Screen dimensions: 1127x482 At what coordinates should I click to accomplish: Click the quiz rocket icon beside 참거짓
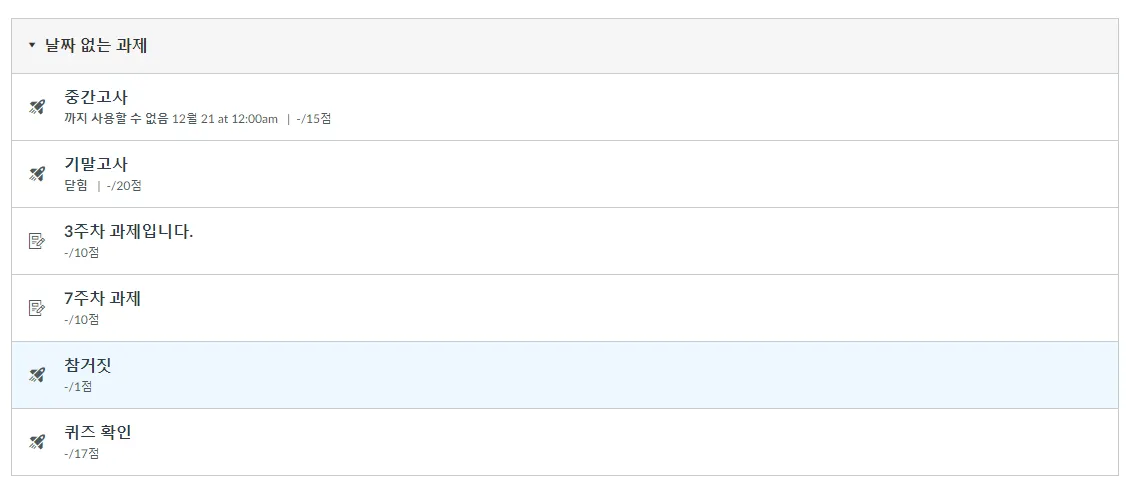coord(37,375)
